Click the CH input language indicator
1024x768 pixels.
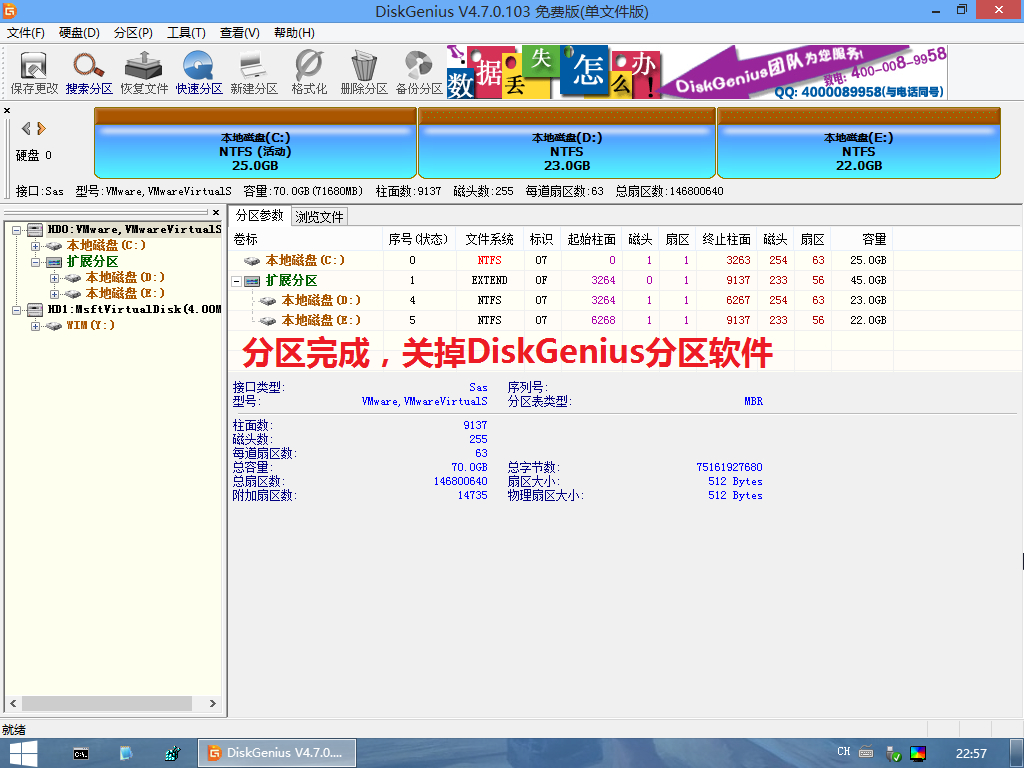(x=844, y=752)
